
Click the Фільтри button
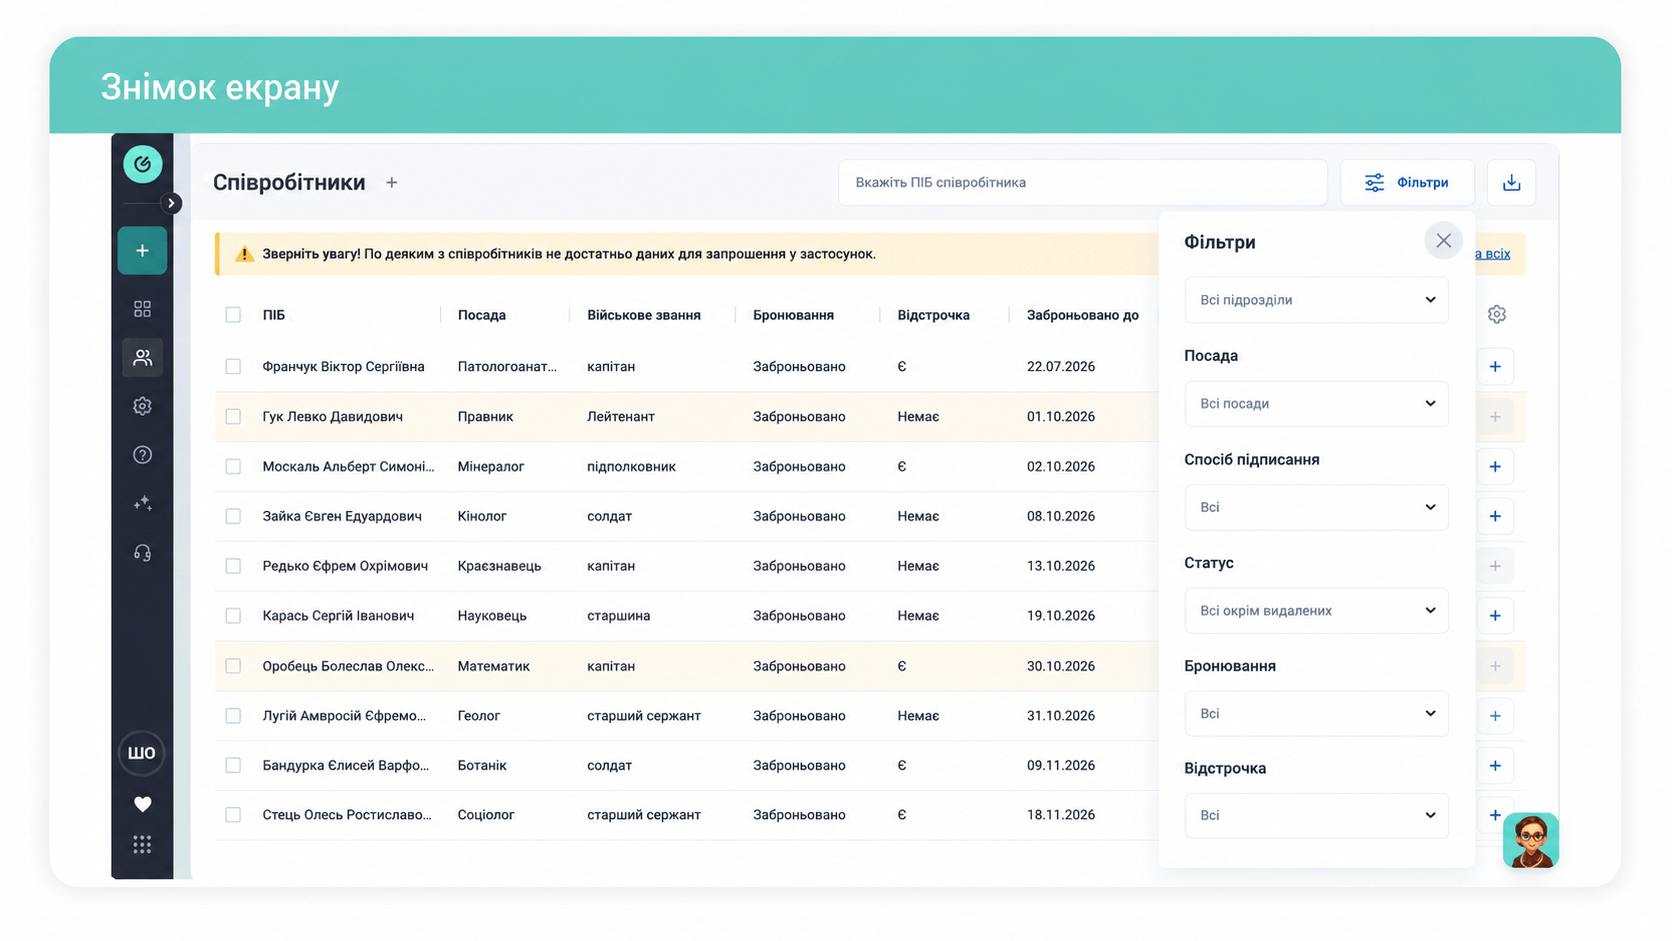tap(1407, 183)
